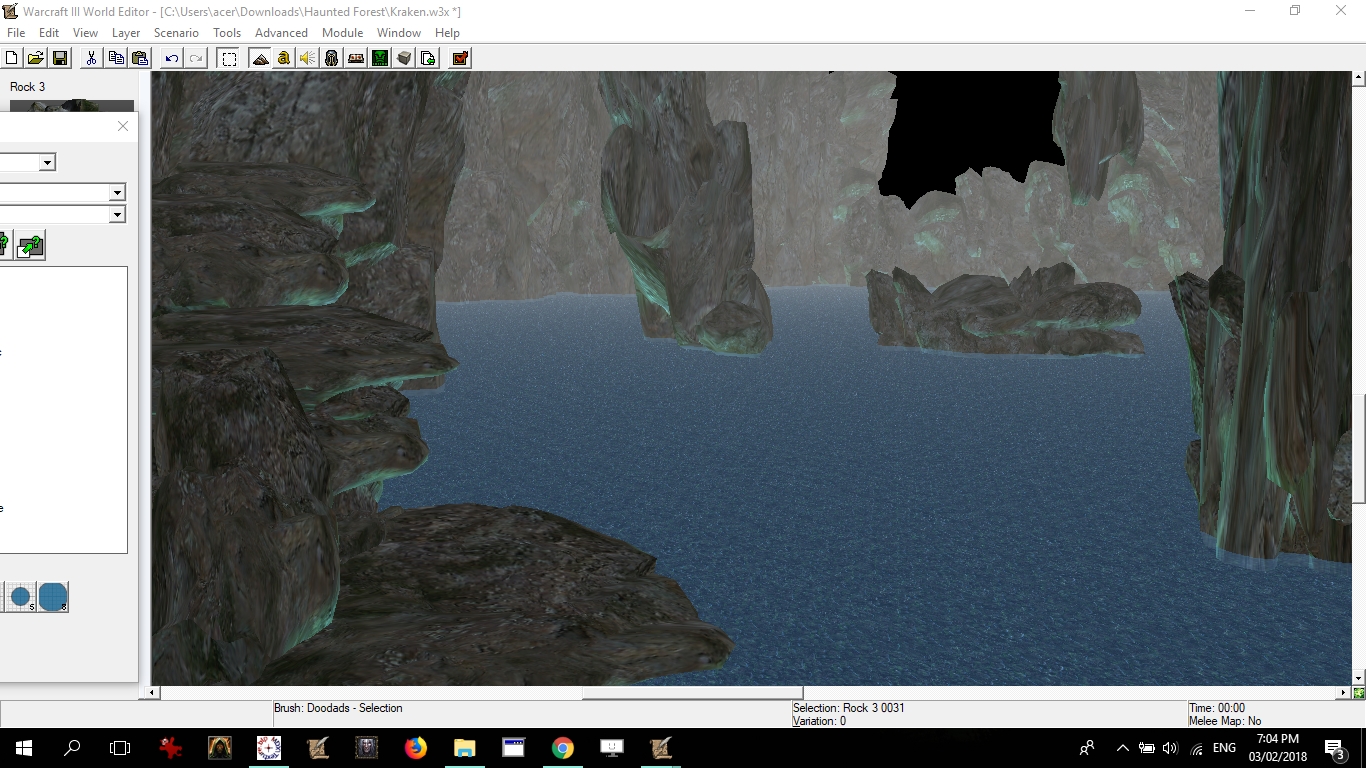Click the rightmost green question-mark palette button
Viewport: 1366px width, 768px height.
pyautogui.click(x=30, y=245)
